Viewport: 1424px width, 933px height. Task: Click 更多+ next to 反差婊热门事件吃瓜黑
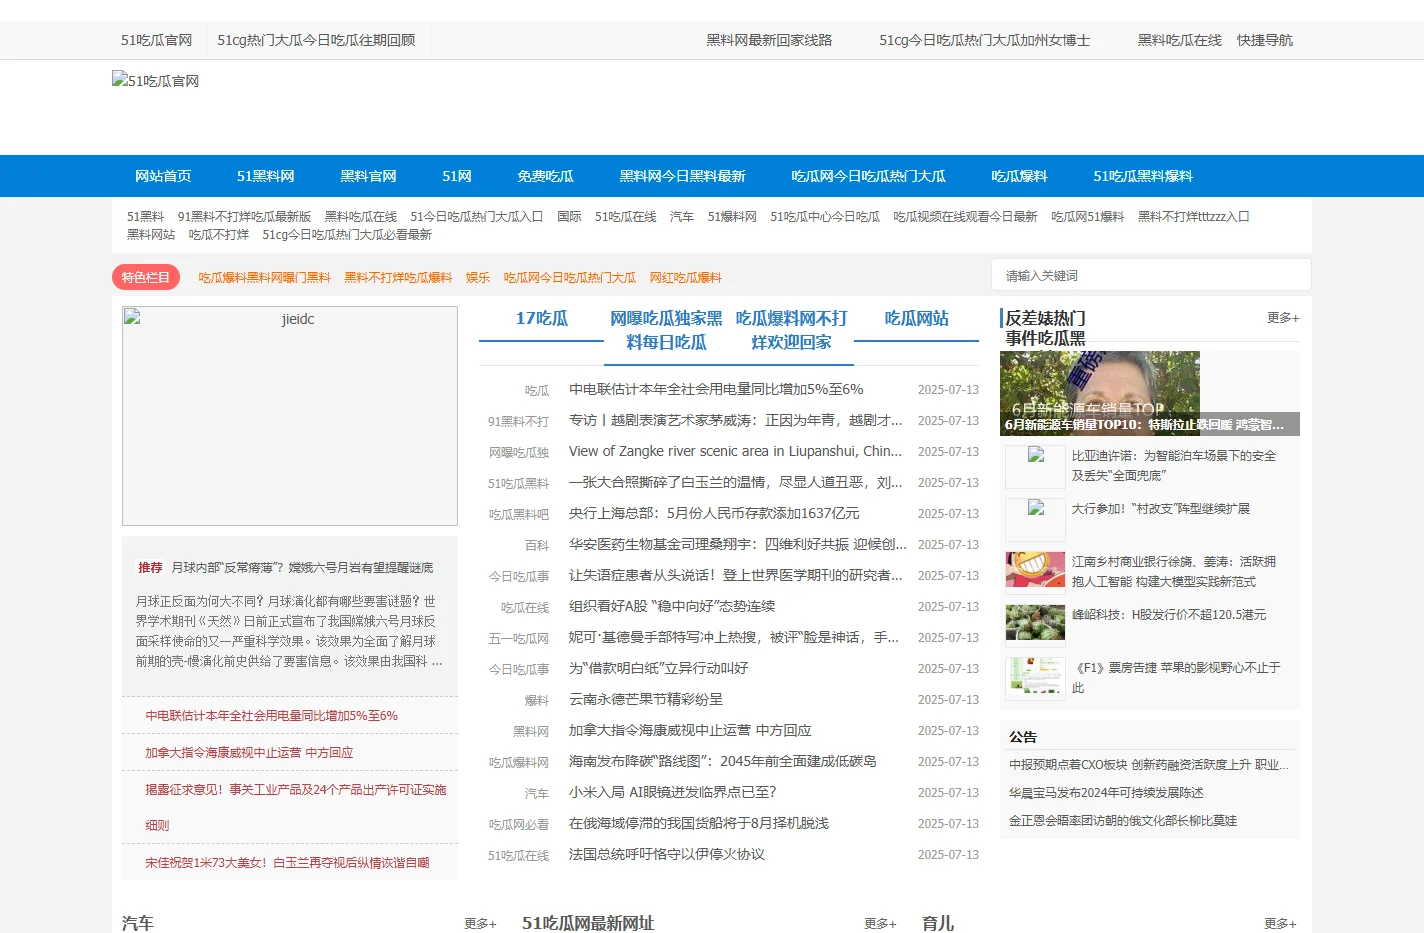tap(1283, 318)
